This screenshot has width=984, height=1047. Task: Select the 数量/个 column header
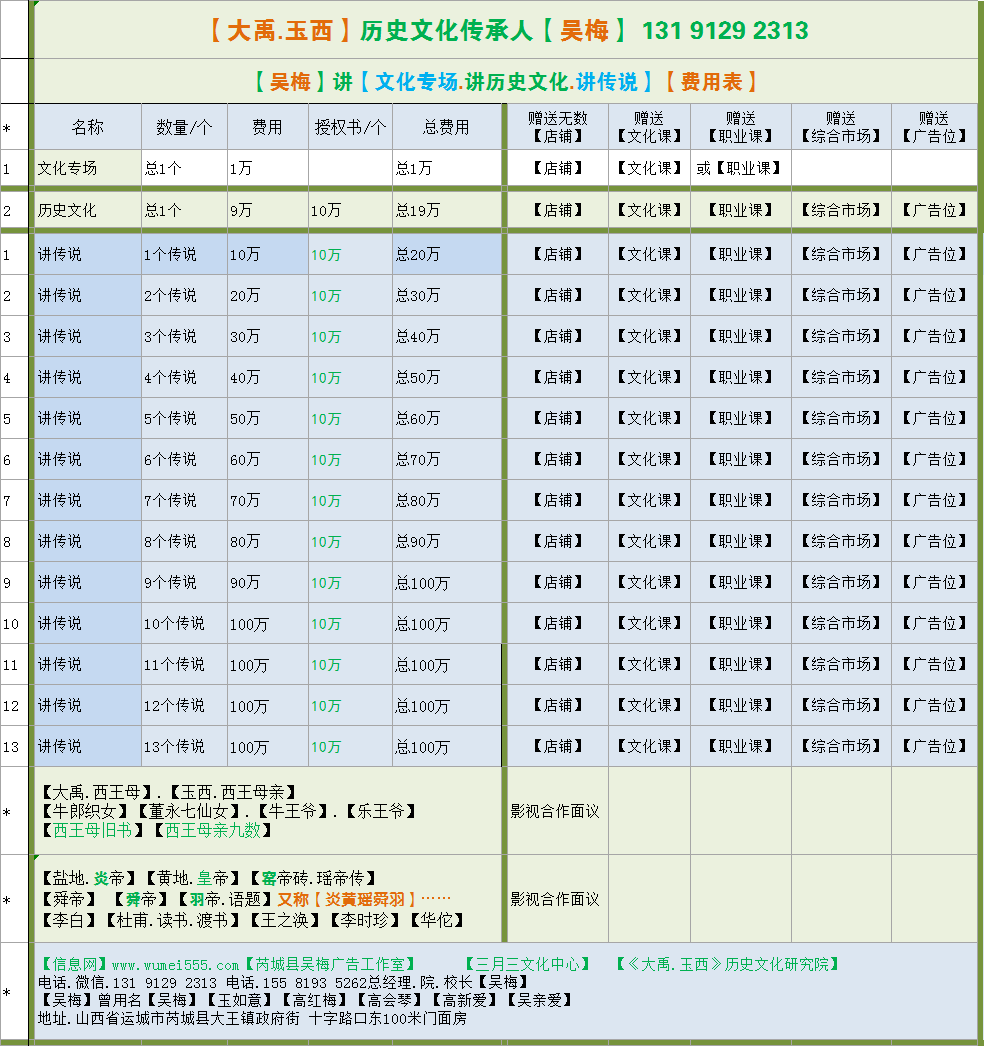pos(184,127)
